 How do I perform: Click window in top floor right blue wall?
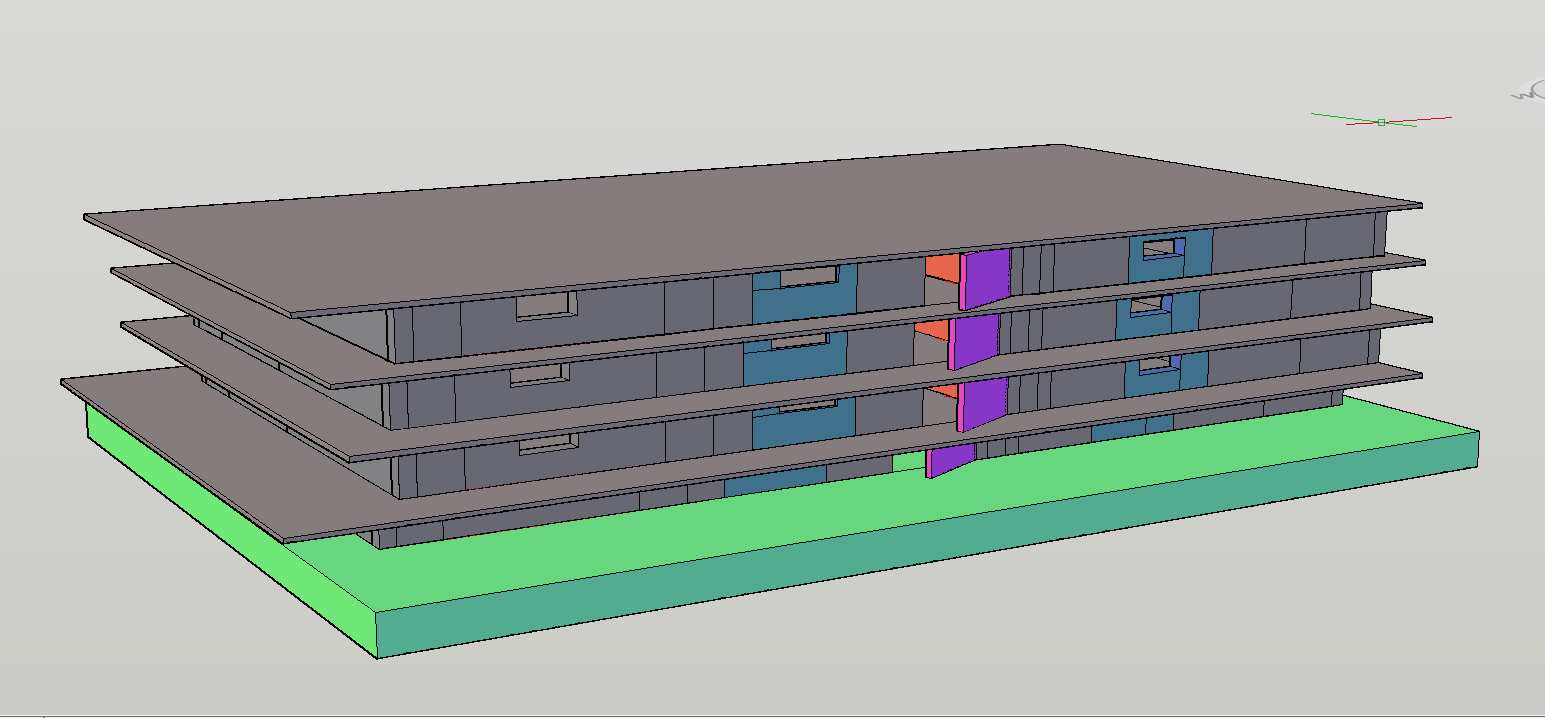coord(1160,248)
